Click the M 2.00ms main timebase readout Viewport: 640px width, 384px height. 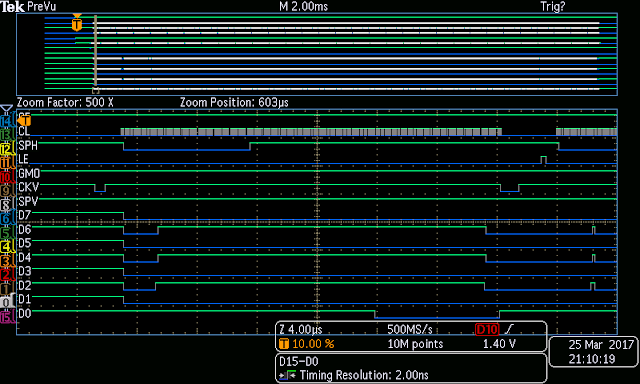[x=303, y=7]
